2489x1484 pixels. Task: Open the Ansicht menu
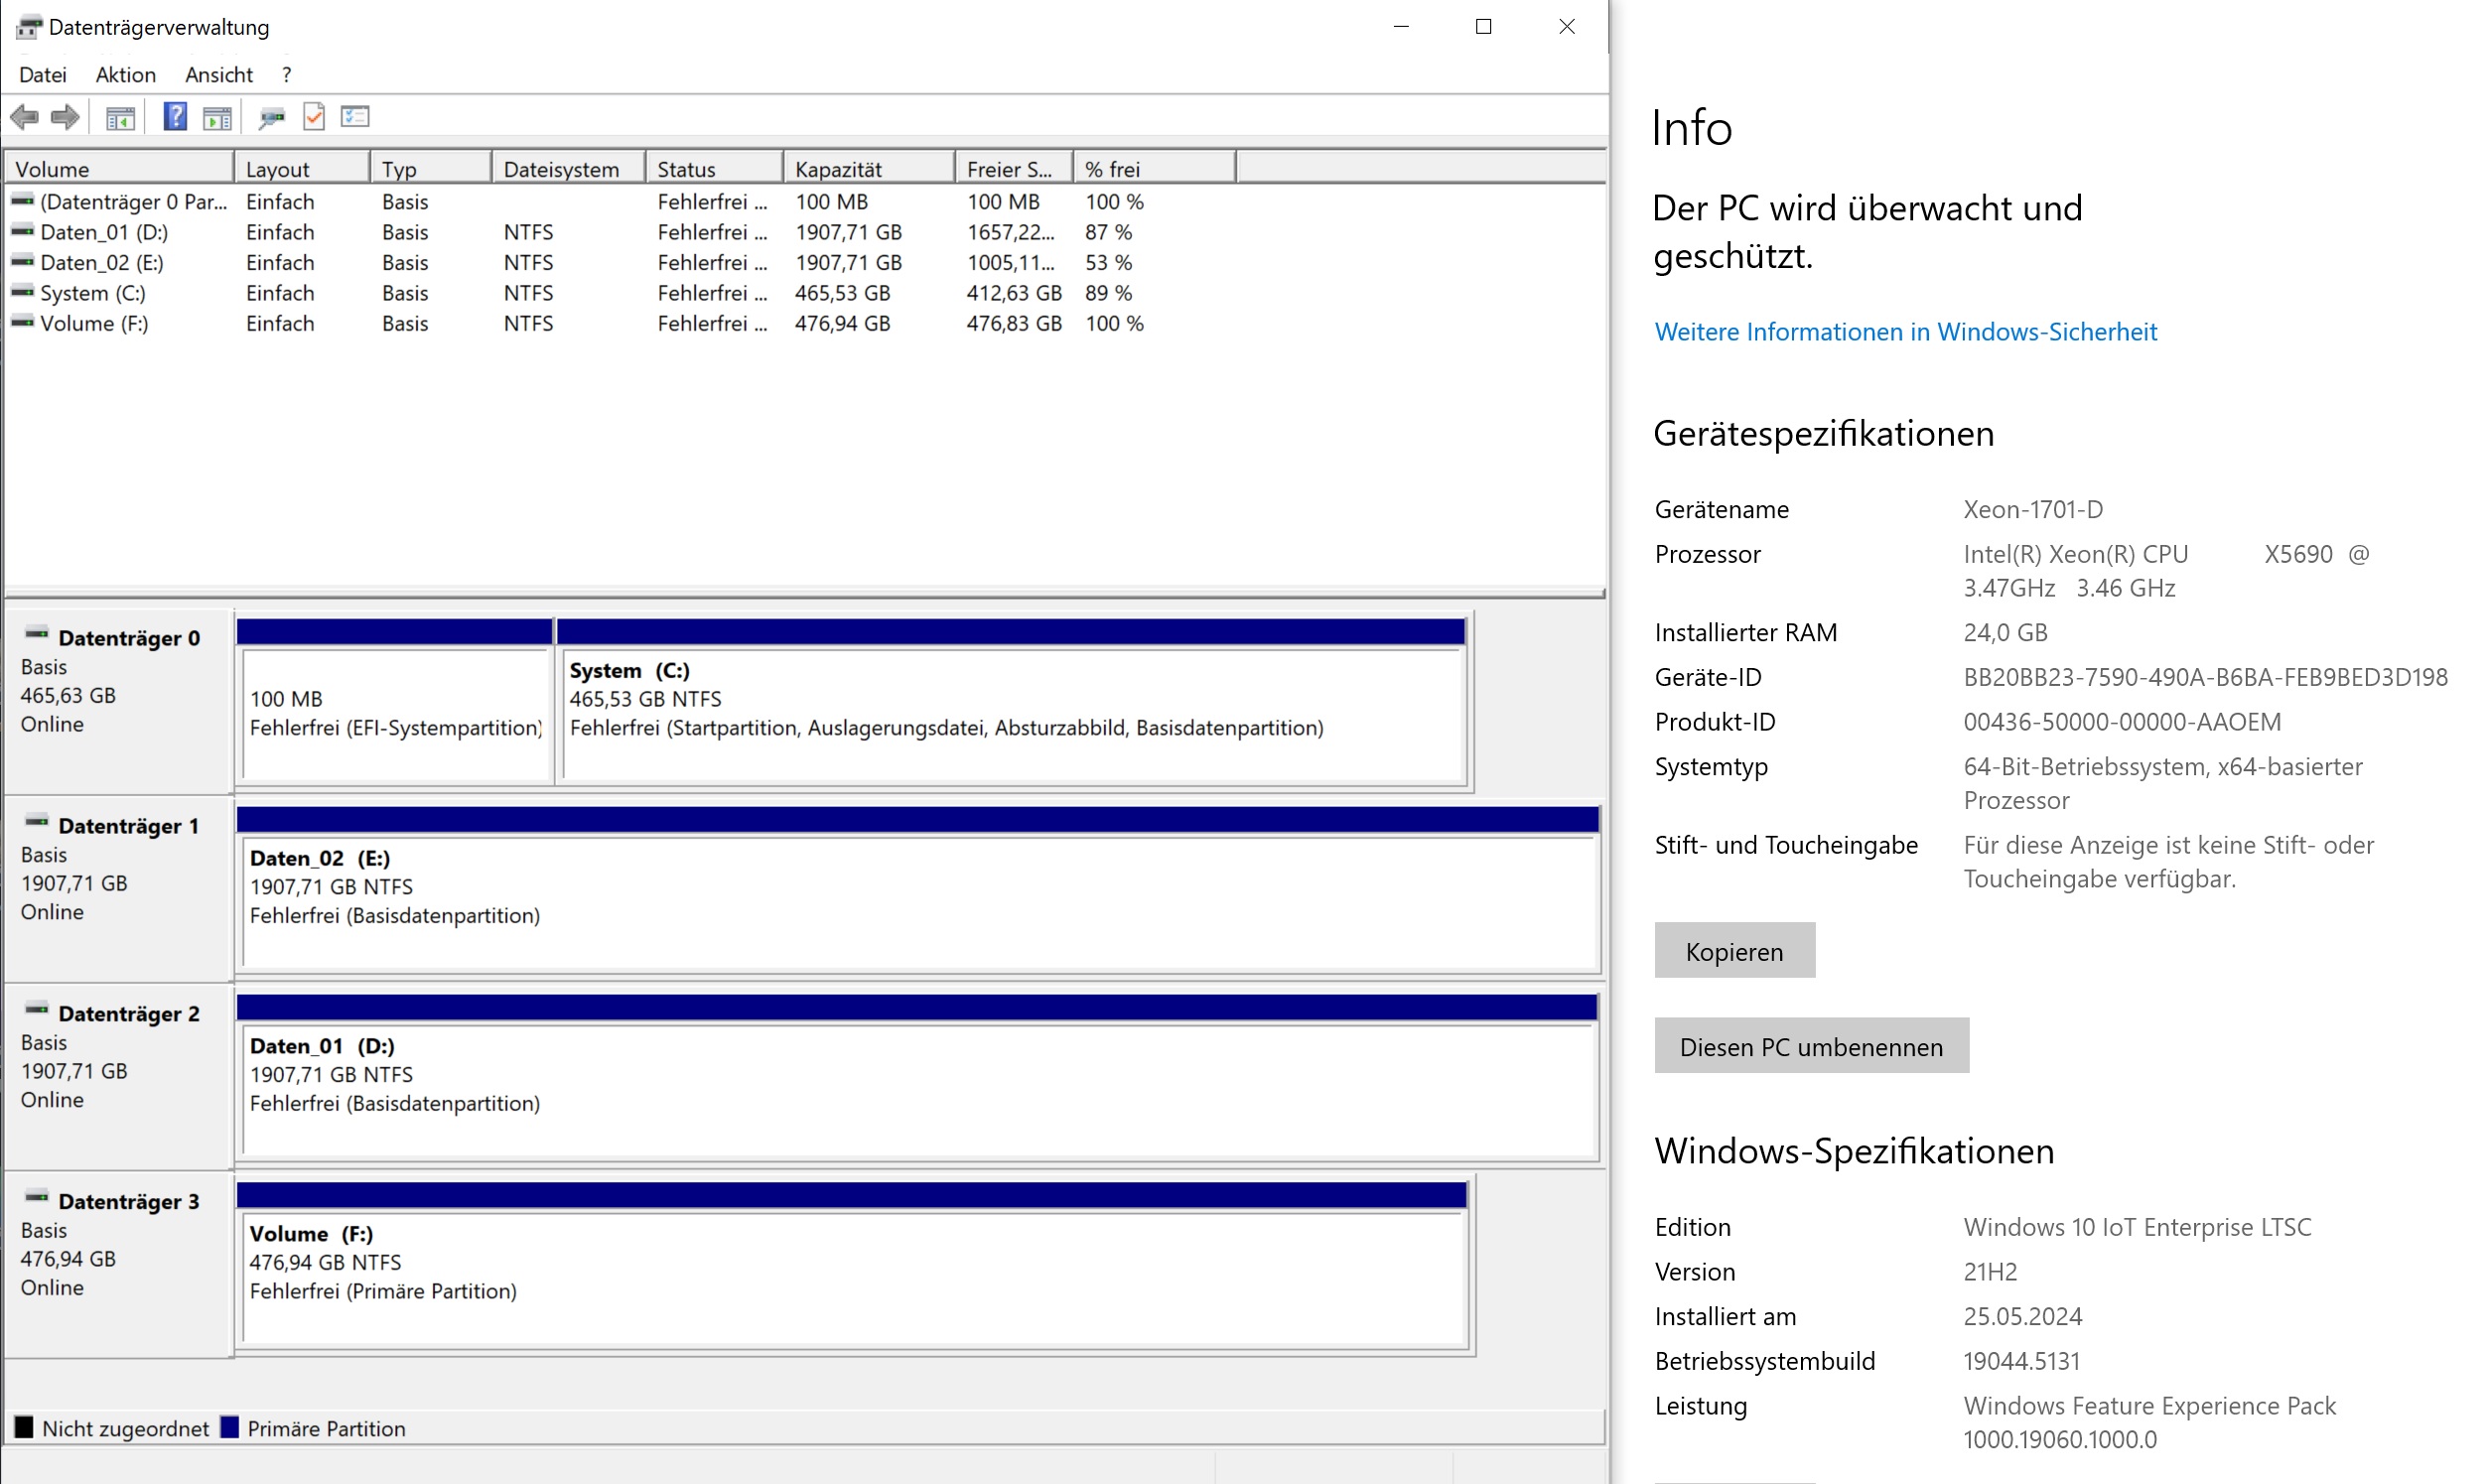point(219,75)
